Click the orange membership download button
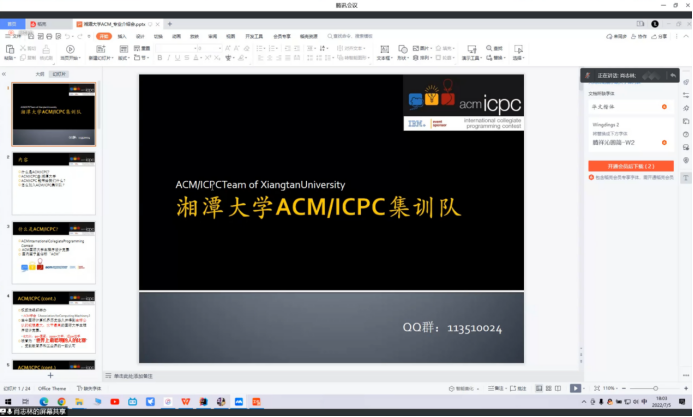Screen dimensions: 693x417 pos(631,166)
